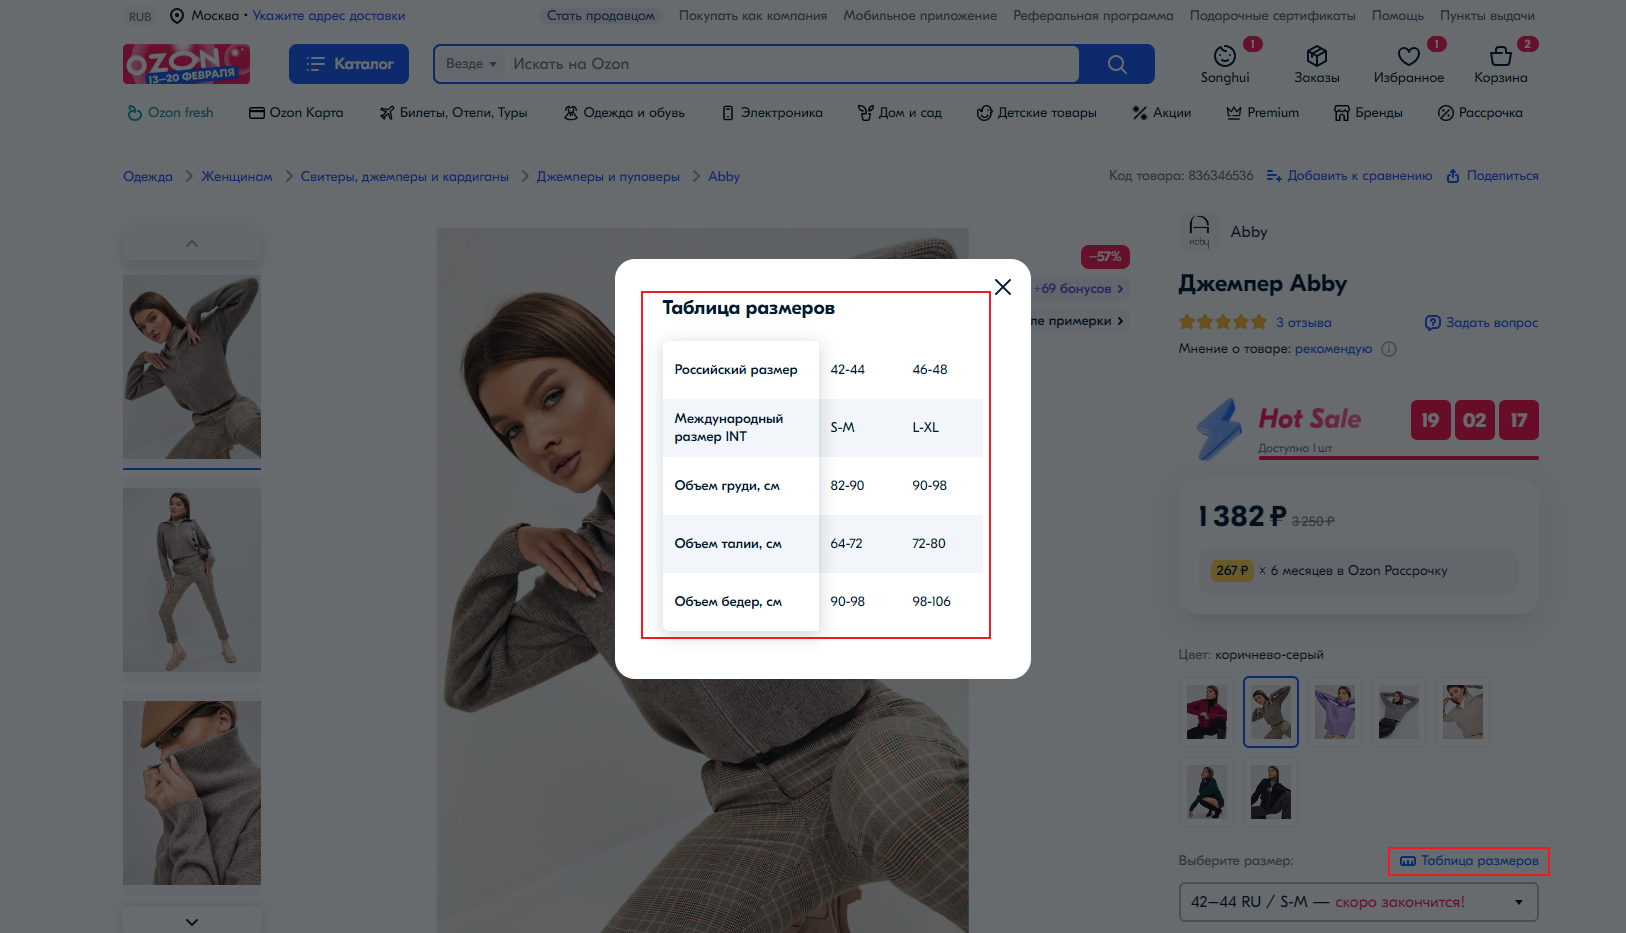Open the Каталог button

pos(349,64)
